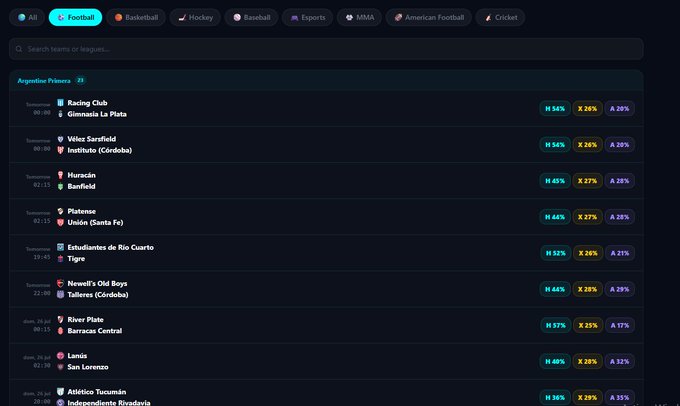Open the River Plate team name
This screenshot has height=406, width=680.
[x=85, y=319]
